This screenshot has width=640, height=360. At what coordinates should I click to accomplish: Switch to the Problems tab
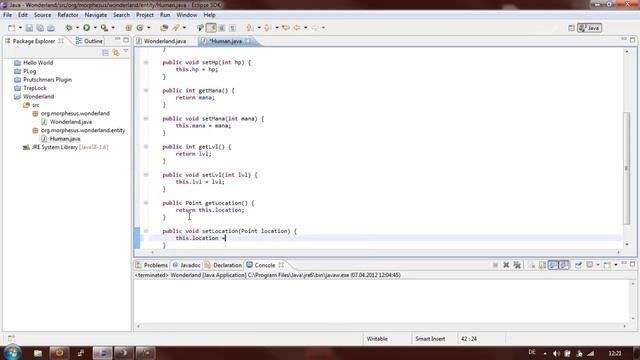click(x=152, y=265)
